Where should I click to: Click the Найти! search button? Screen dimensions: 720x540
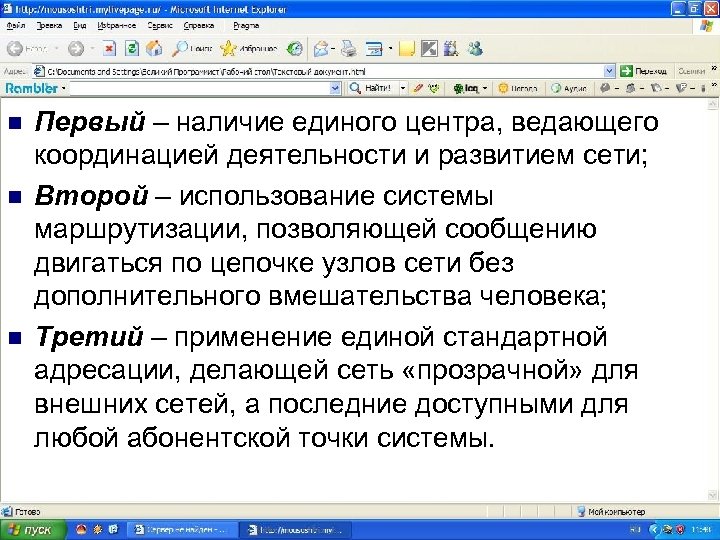(x=370, y=88)
